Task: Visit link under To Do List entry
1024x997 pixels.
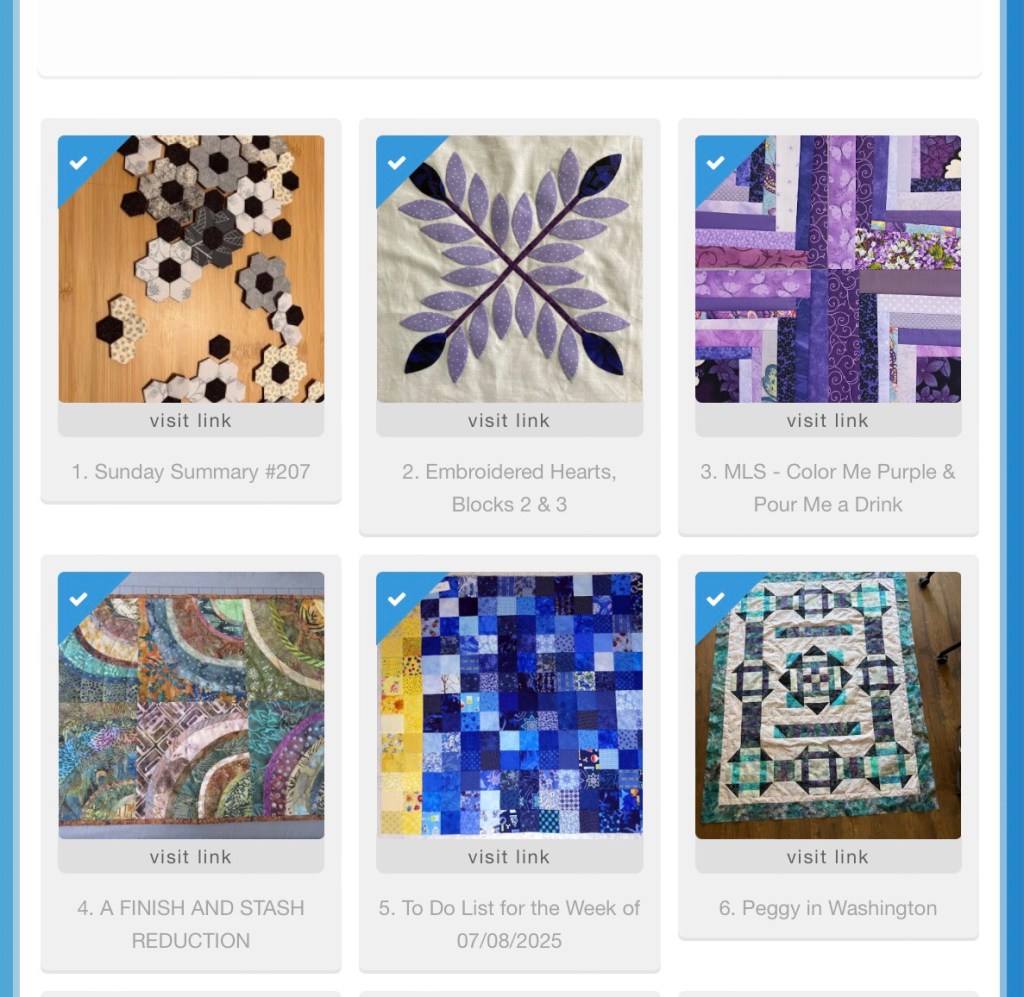Action: click(509, 857)
